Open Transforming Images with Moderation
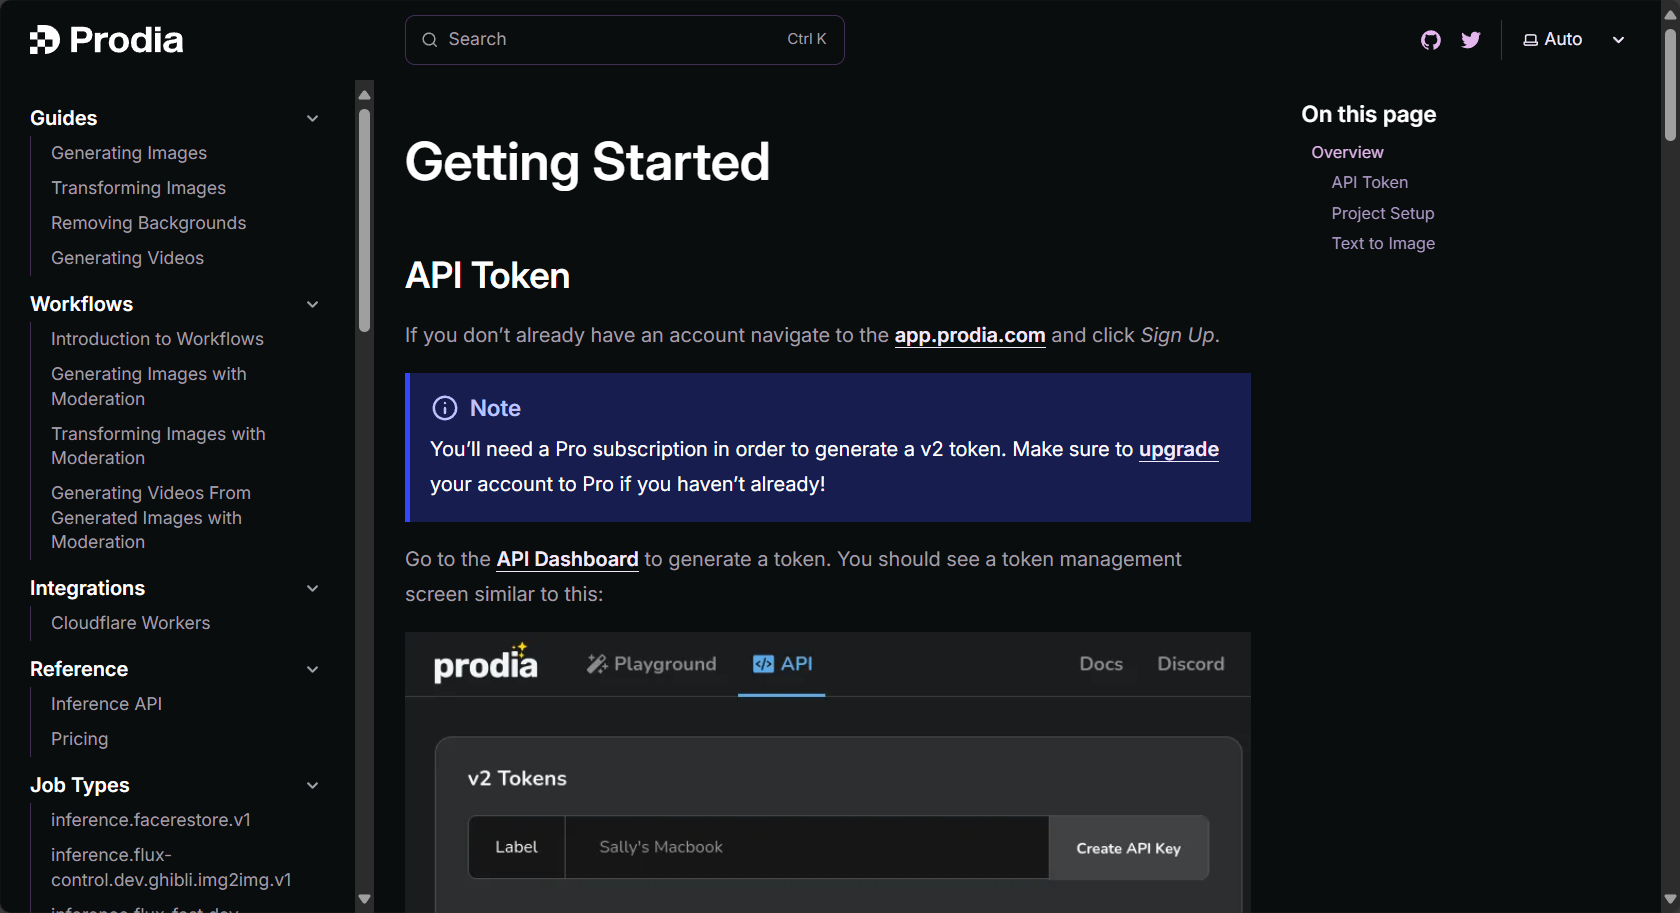Screen dimensions: 1680x913 pos(158,446)
